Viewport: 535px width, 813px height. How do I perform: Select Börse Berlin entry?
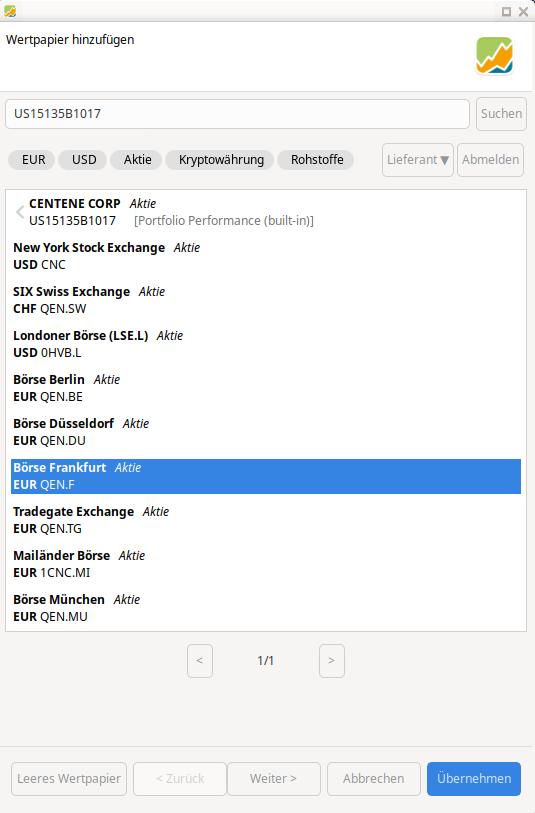pos(266,388)
